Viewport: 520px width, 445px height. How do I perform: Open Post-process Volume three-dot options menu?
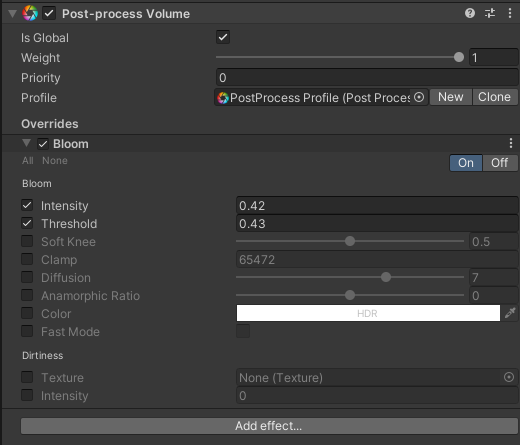(x=510, y=13)
